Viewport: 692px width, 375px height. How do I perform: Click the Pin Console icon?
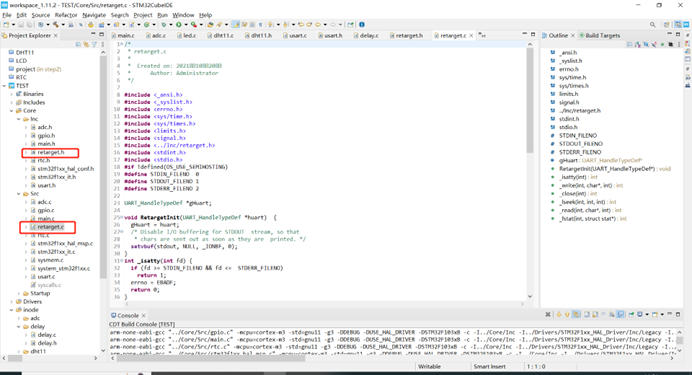click(631, 315)
